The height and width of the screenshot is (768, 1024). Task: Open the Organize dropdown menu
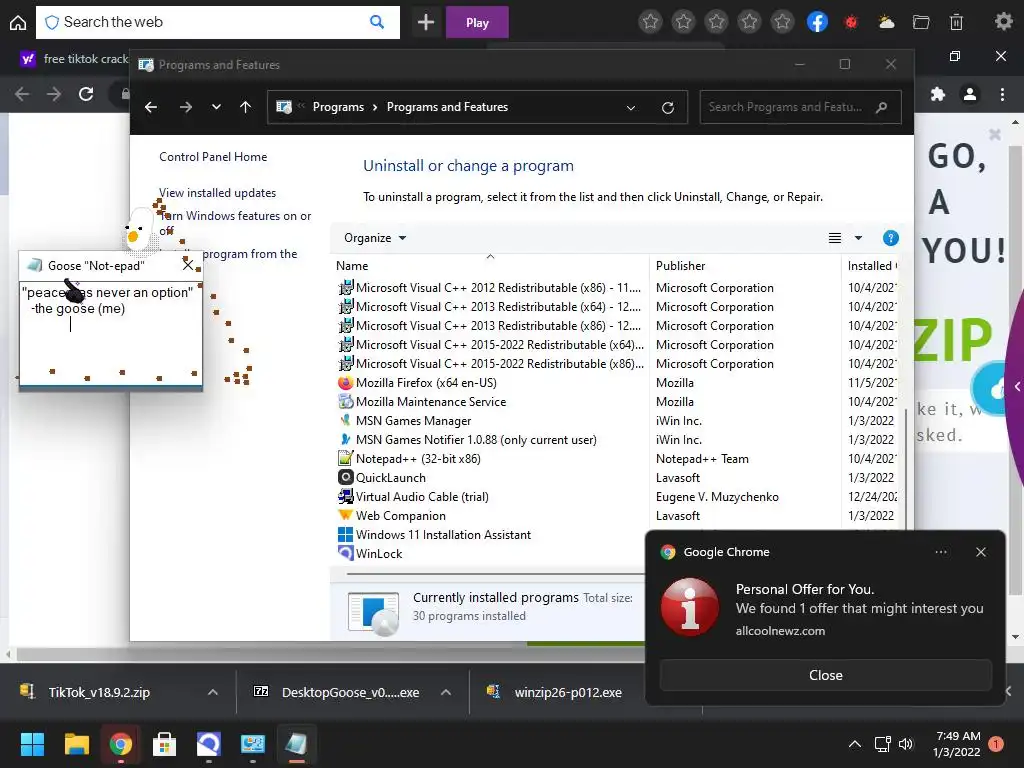point(375,238)
